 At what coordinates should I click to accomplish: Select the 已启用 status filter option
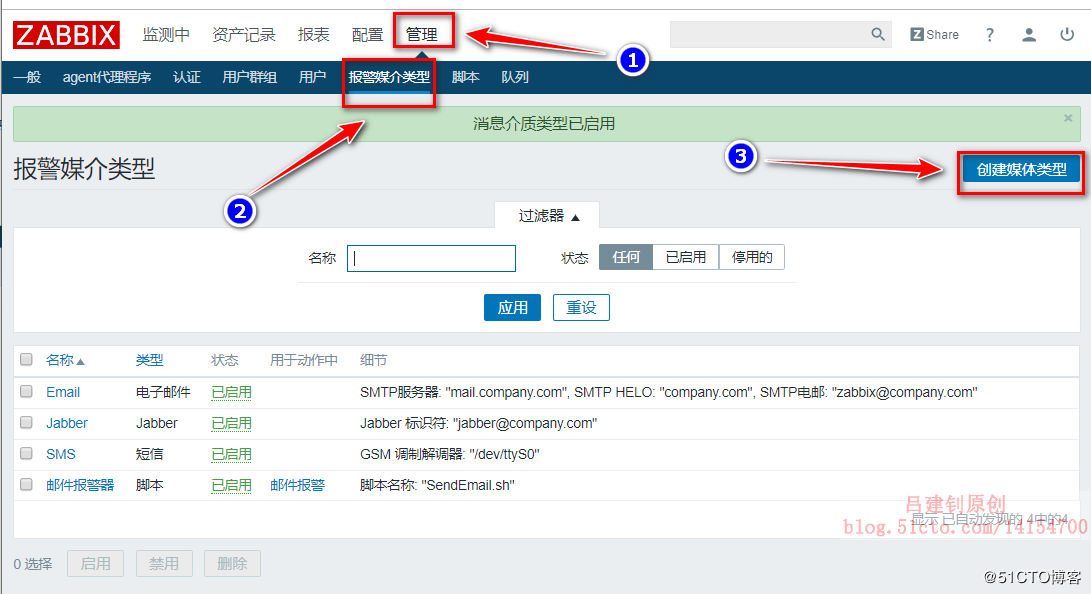tap(685, 257)
